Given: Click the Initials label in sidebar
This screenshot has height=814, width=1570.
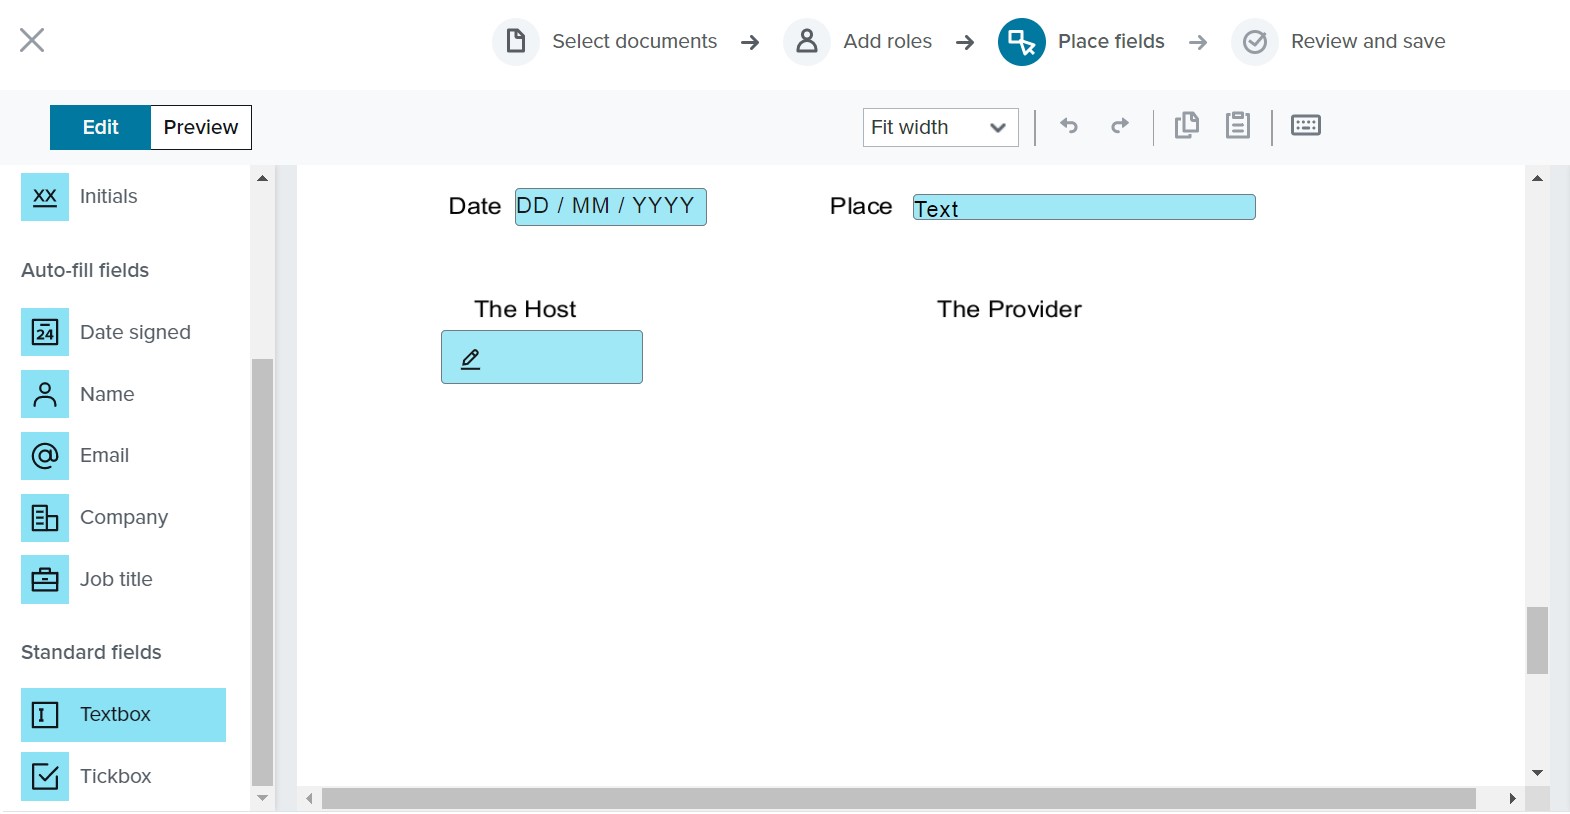Looking at the screenshot, I should tap(108, 196).
